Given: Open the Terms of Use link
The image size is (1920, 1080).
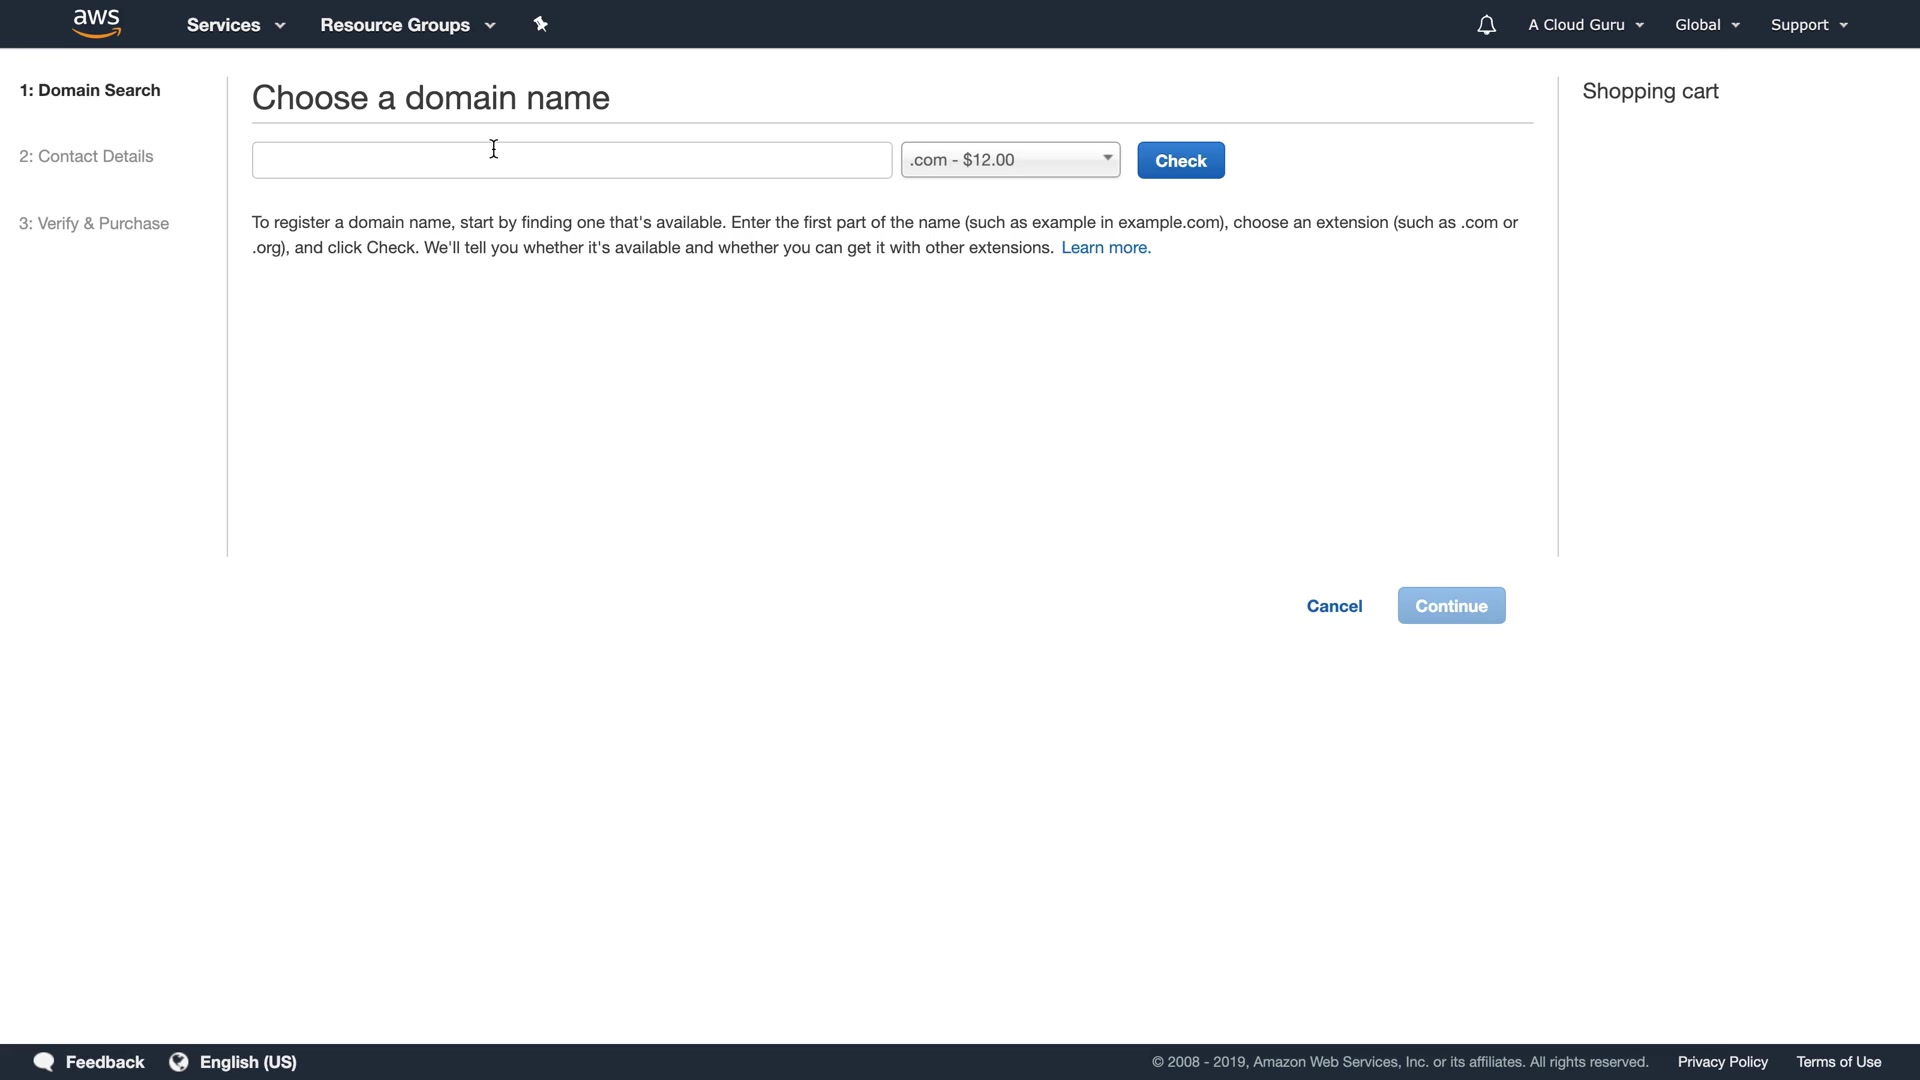Looking at the screenshot, I should tap(1838, 1062).
